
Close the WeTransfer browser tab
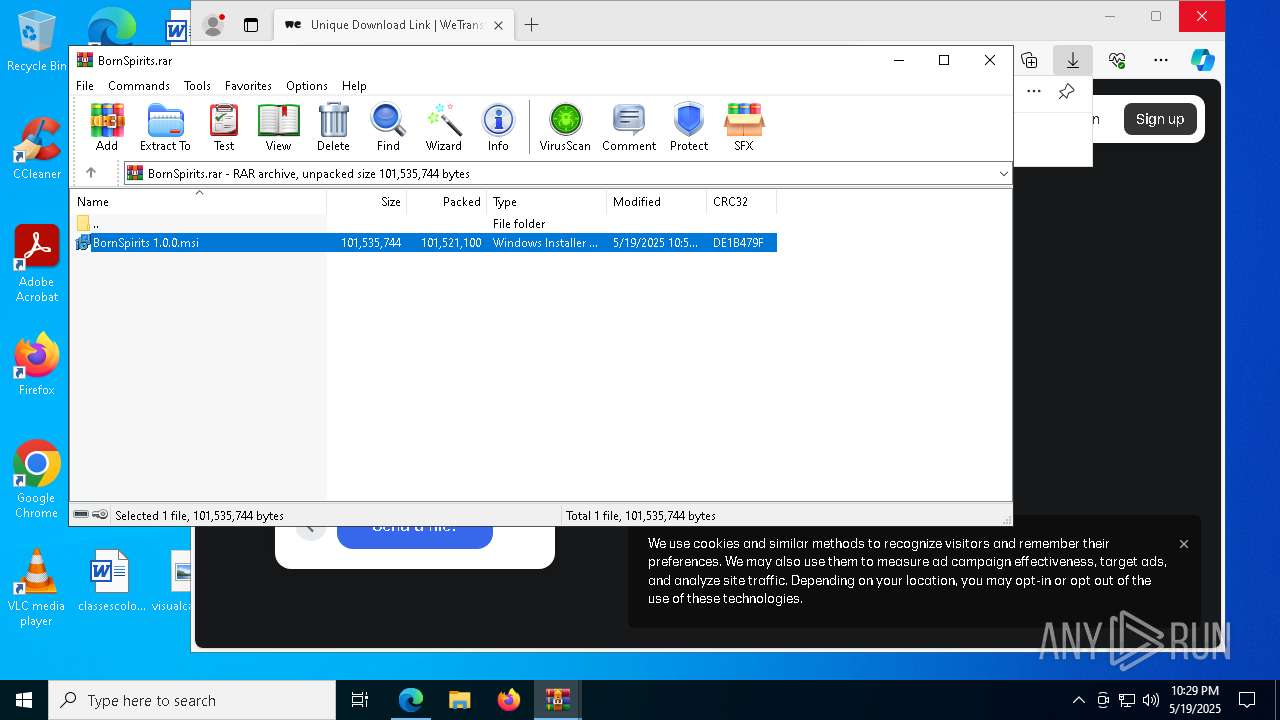(498, 25)
